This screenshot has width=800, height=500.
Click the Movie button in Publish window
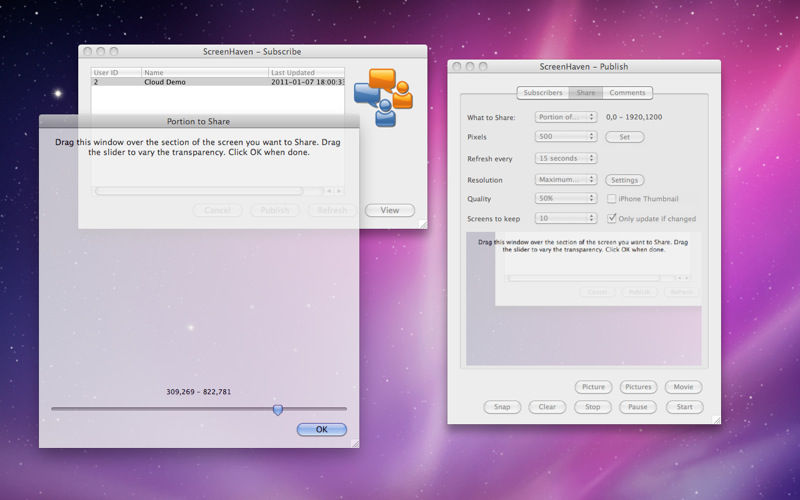[x=683, y=387]
